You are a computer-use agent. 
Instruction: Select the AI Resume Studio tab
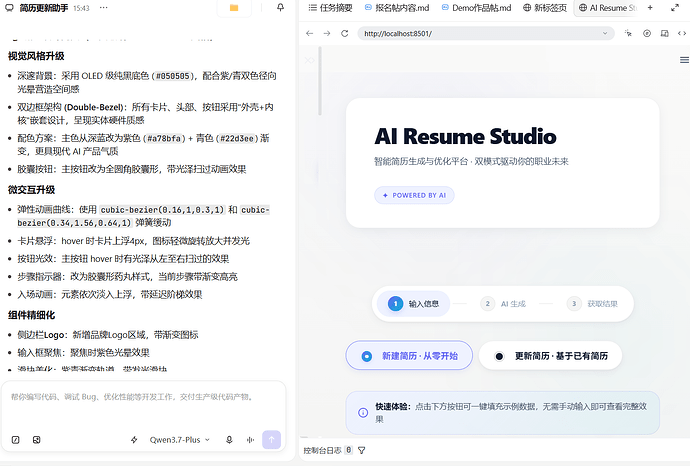[x=607, y=8]
